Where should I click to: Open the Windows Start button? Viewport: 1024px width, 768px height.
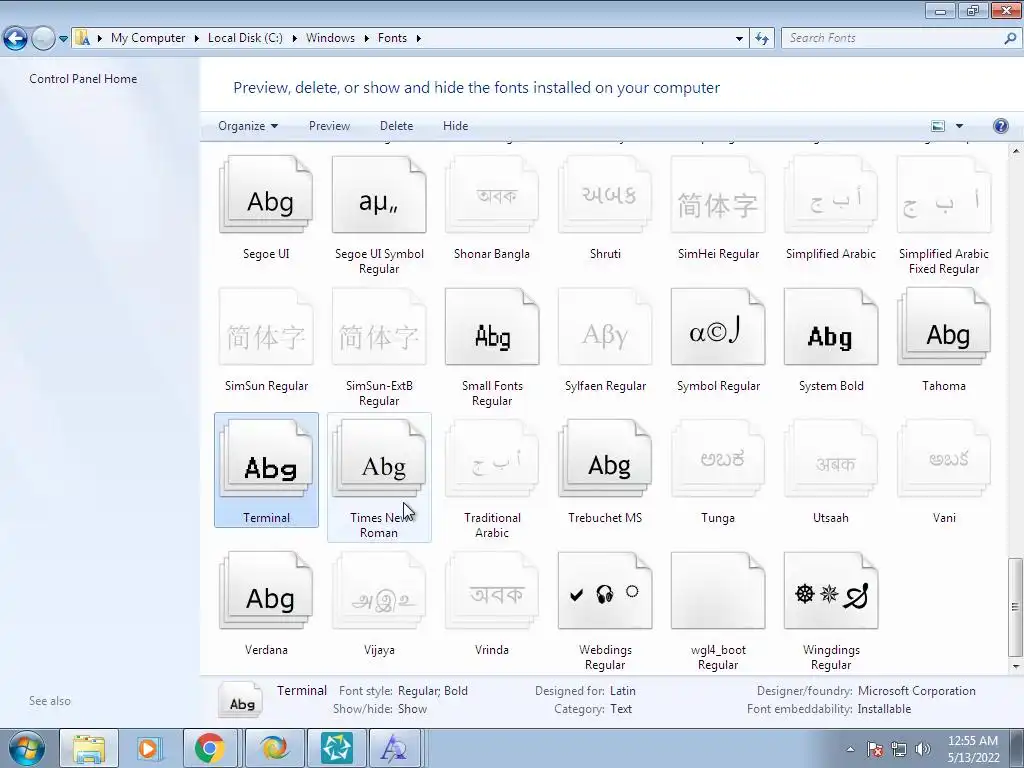click(x=26, y=748)
